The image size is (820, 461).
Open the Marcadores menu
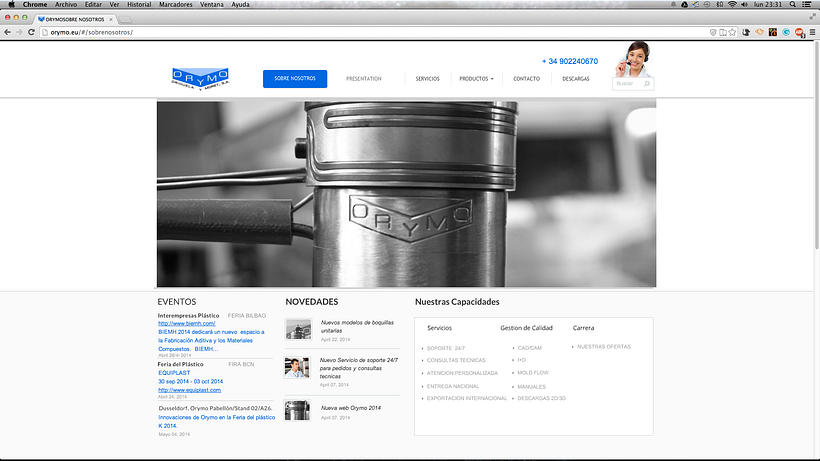[x=176, y=4]
